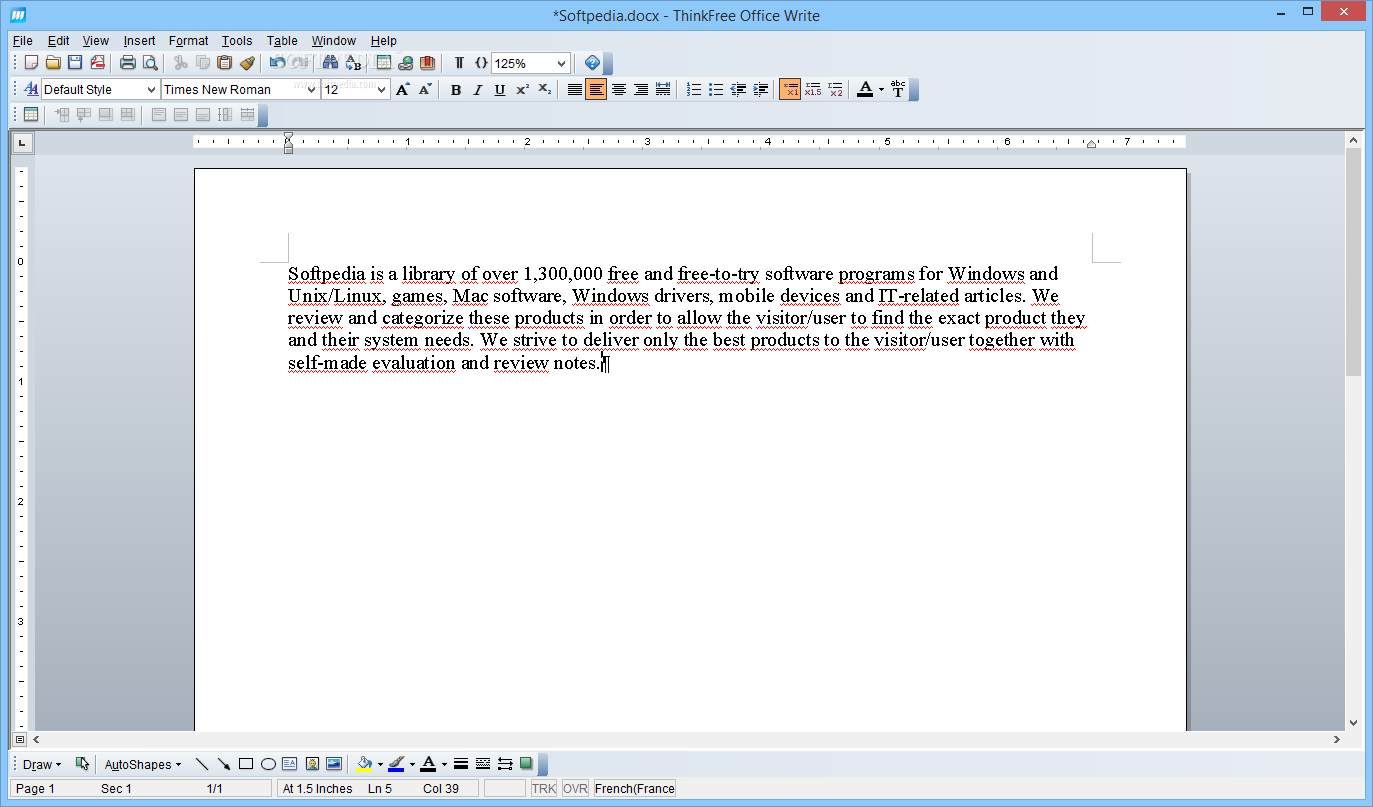Set double line spacing x2

(835, 89)
